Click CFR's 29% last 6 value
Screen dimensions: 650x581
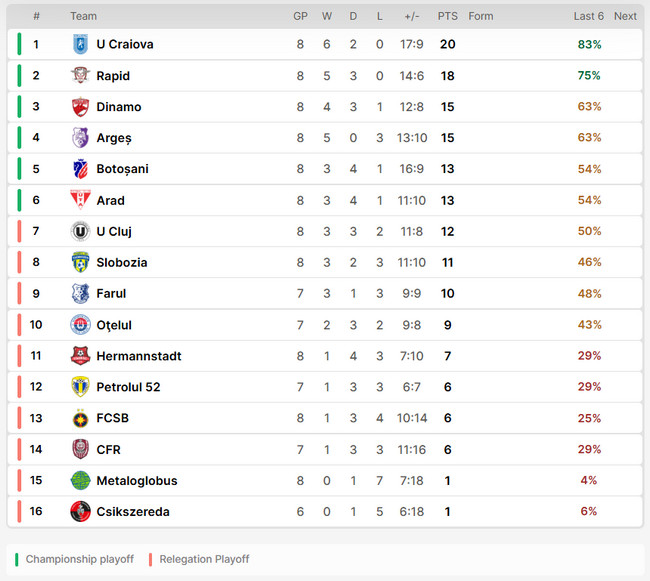click(589, 450)
